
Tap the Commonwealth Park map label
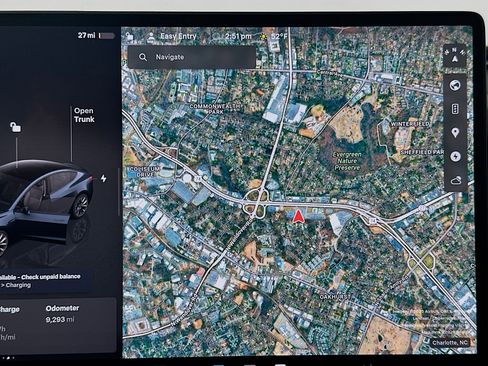click(214, 109)
